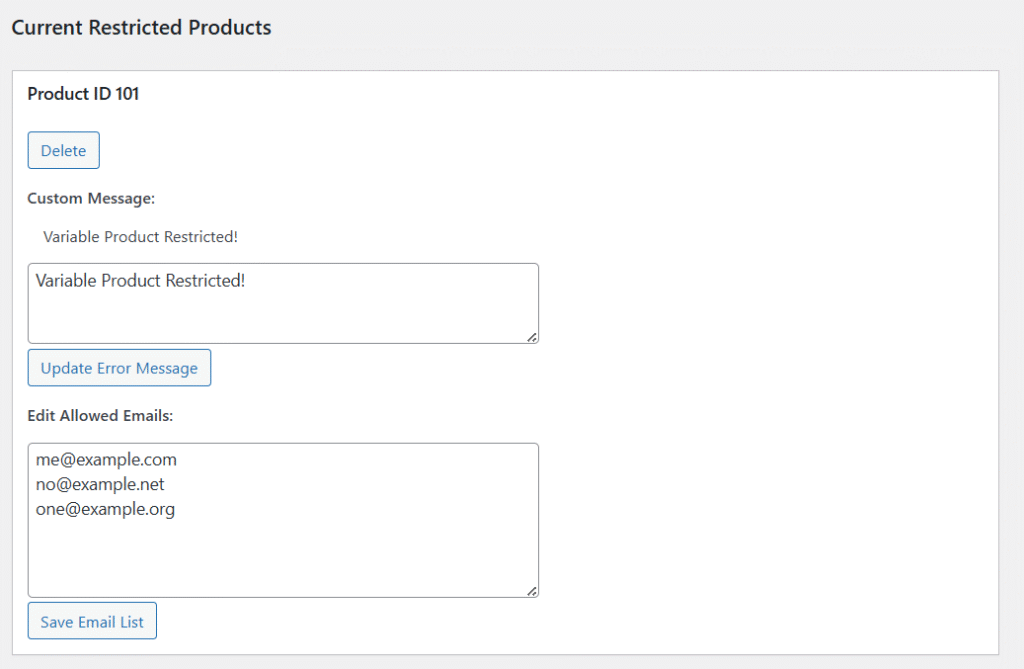Image resolution: width=1024 pixels, height=669 pixels.
Task: Click the Variable Product Restricted! text inside the textarea
Action: 140,281
